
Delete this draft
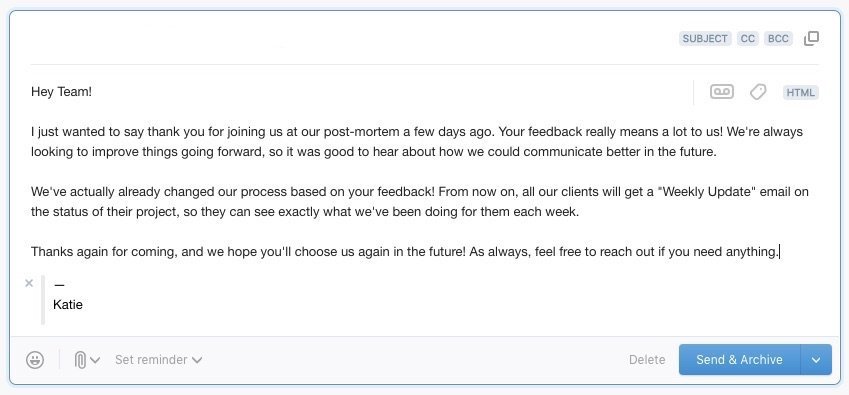point(647,360)
